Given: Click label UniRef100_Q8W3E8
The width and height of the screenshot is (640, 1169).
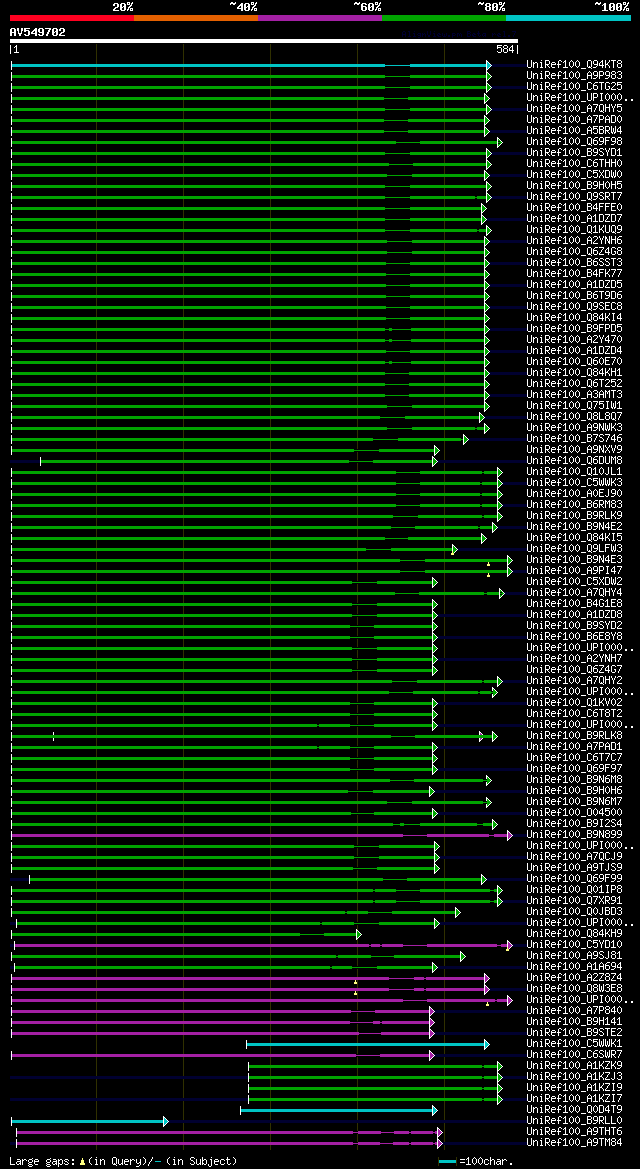Looking at the screenshot, I should 574,989.
